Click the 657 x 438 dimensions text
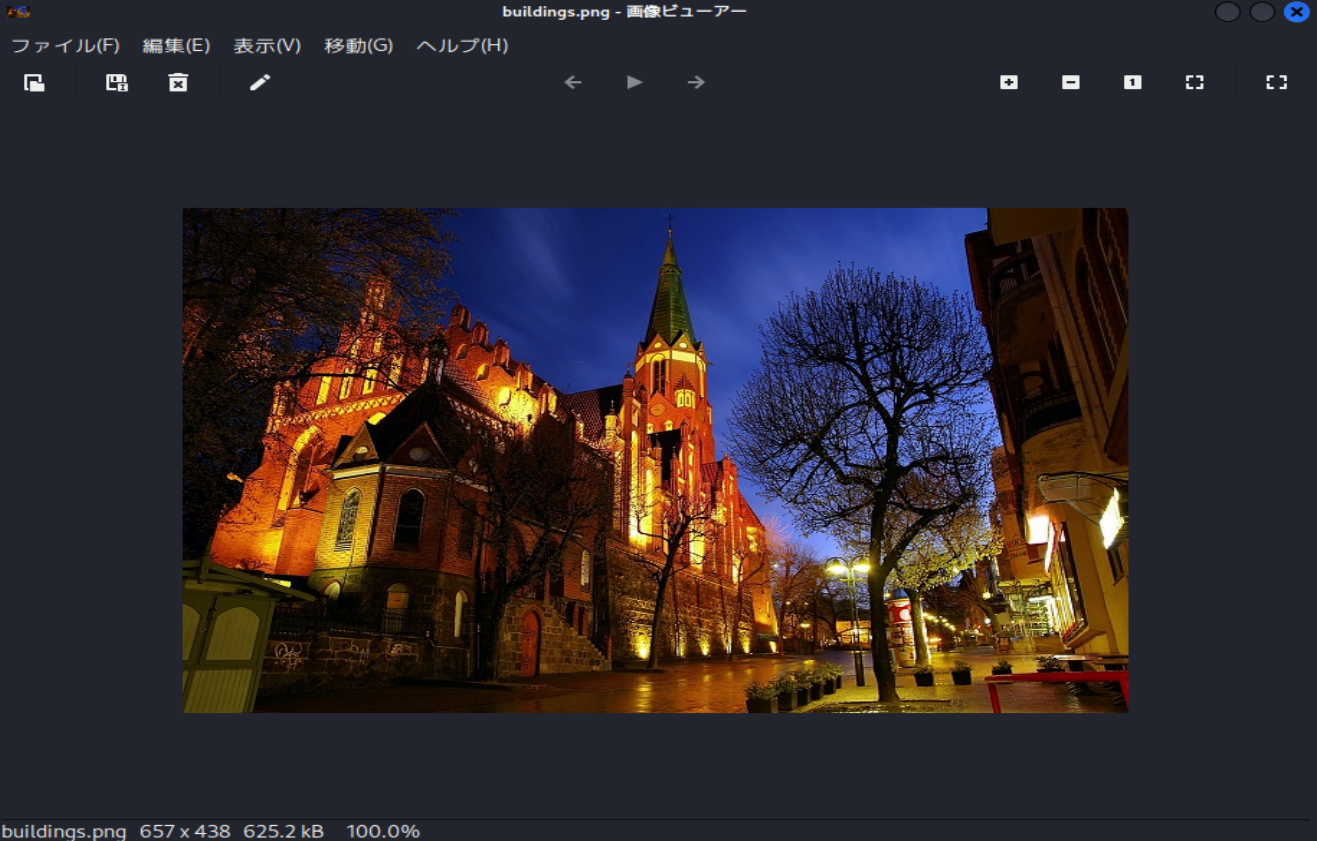 (185, 831)
